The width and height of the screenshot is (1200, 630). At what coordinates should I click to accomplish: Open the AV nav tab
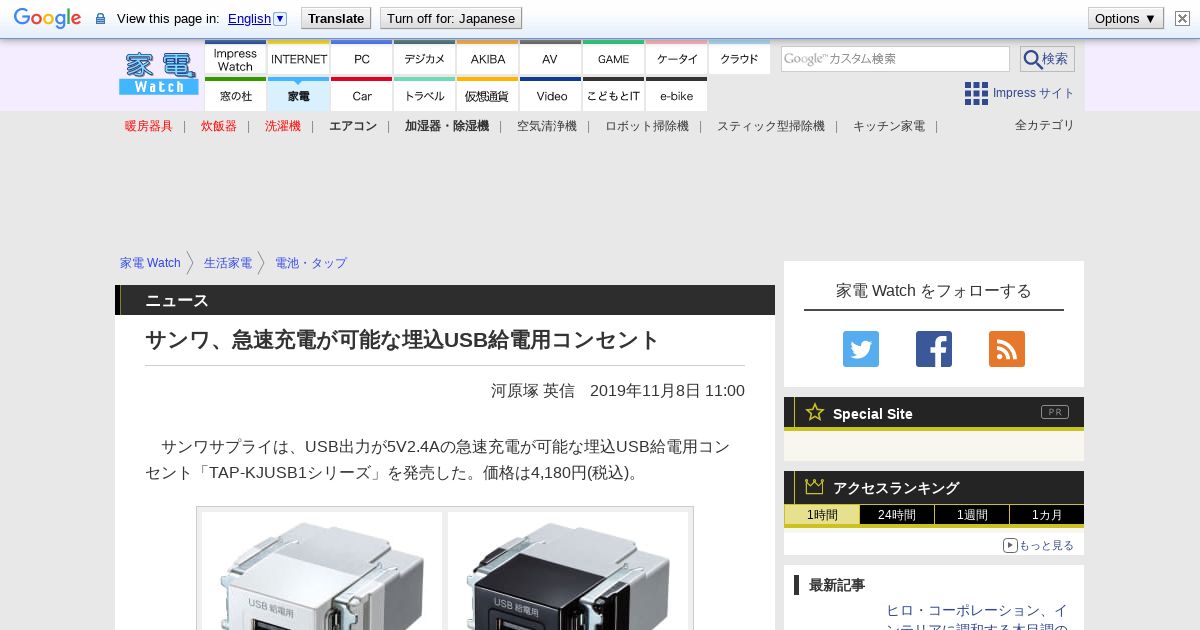click(550, 59)
